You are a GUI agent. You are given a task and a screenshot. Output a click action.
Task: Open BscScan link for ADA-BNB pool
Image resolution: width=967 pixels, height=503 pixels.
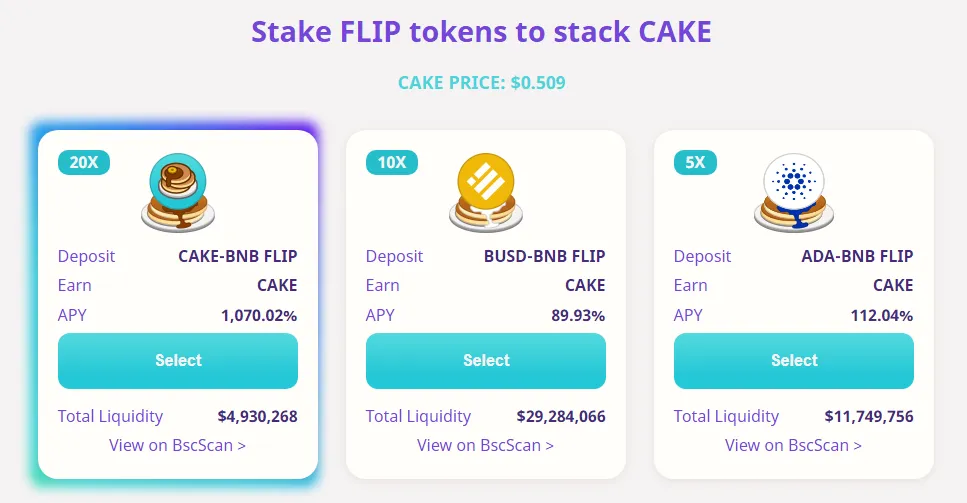793,445
